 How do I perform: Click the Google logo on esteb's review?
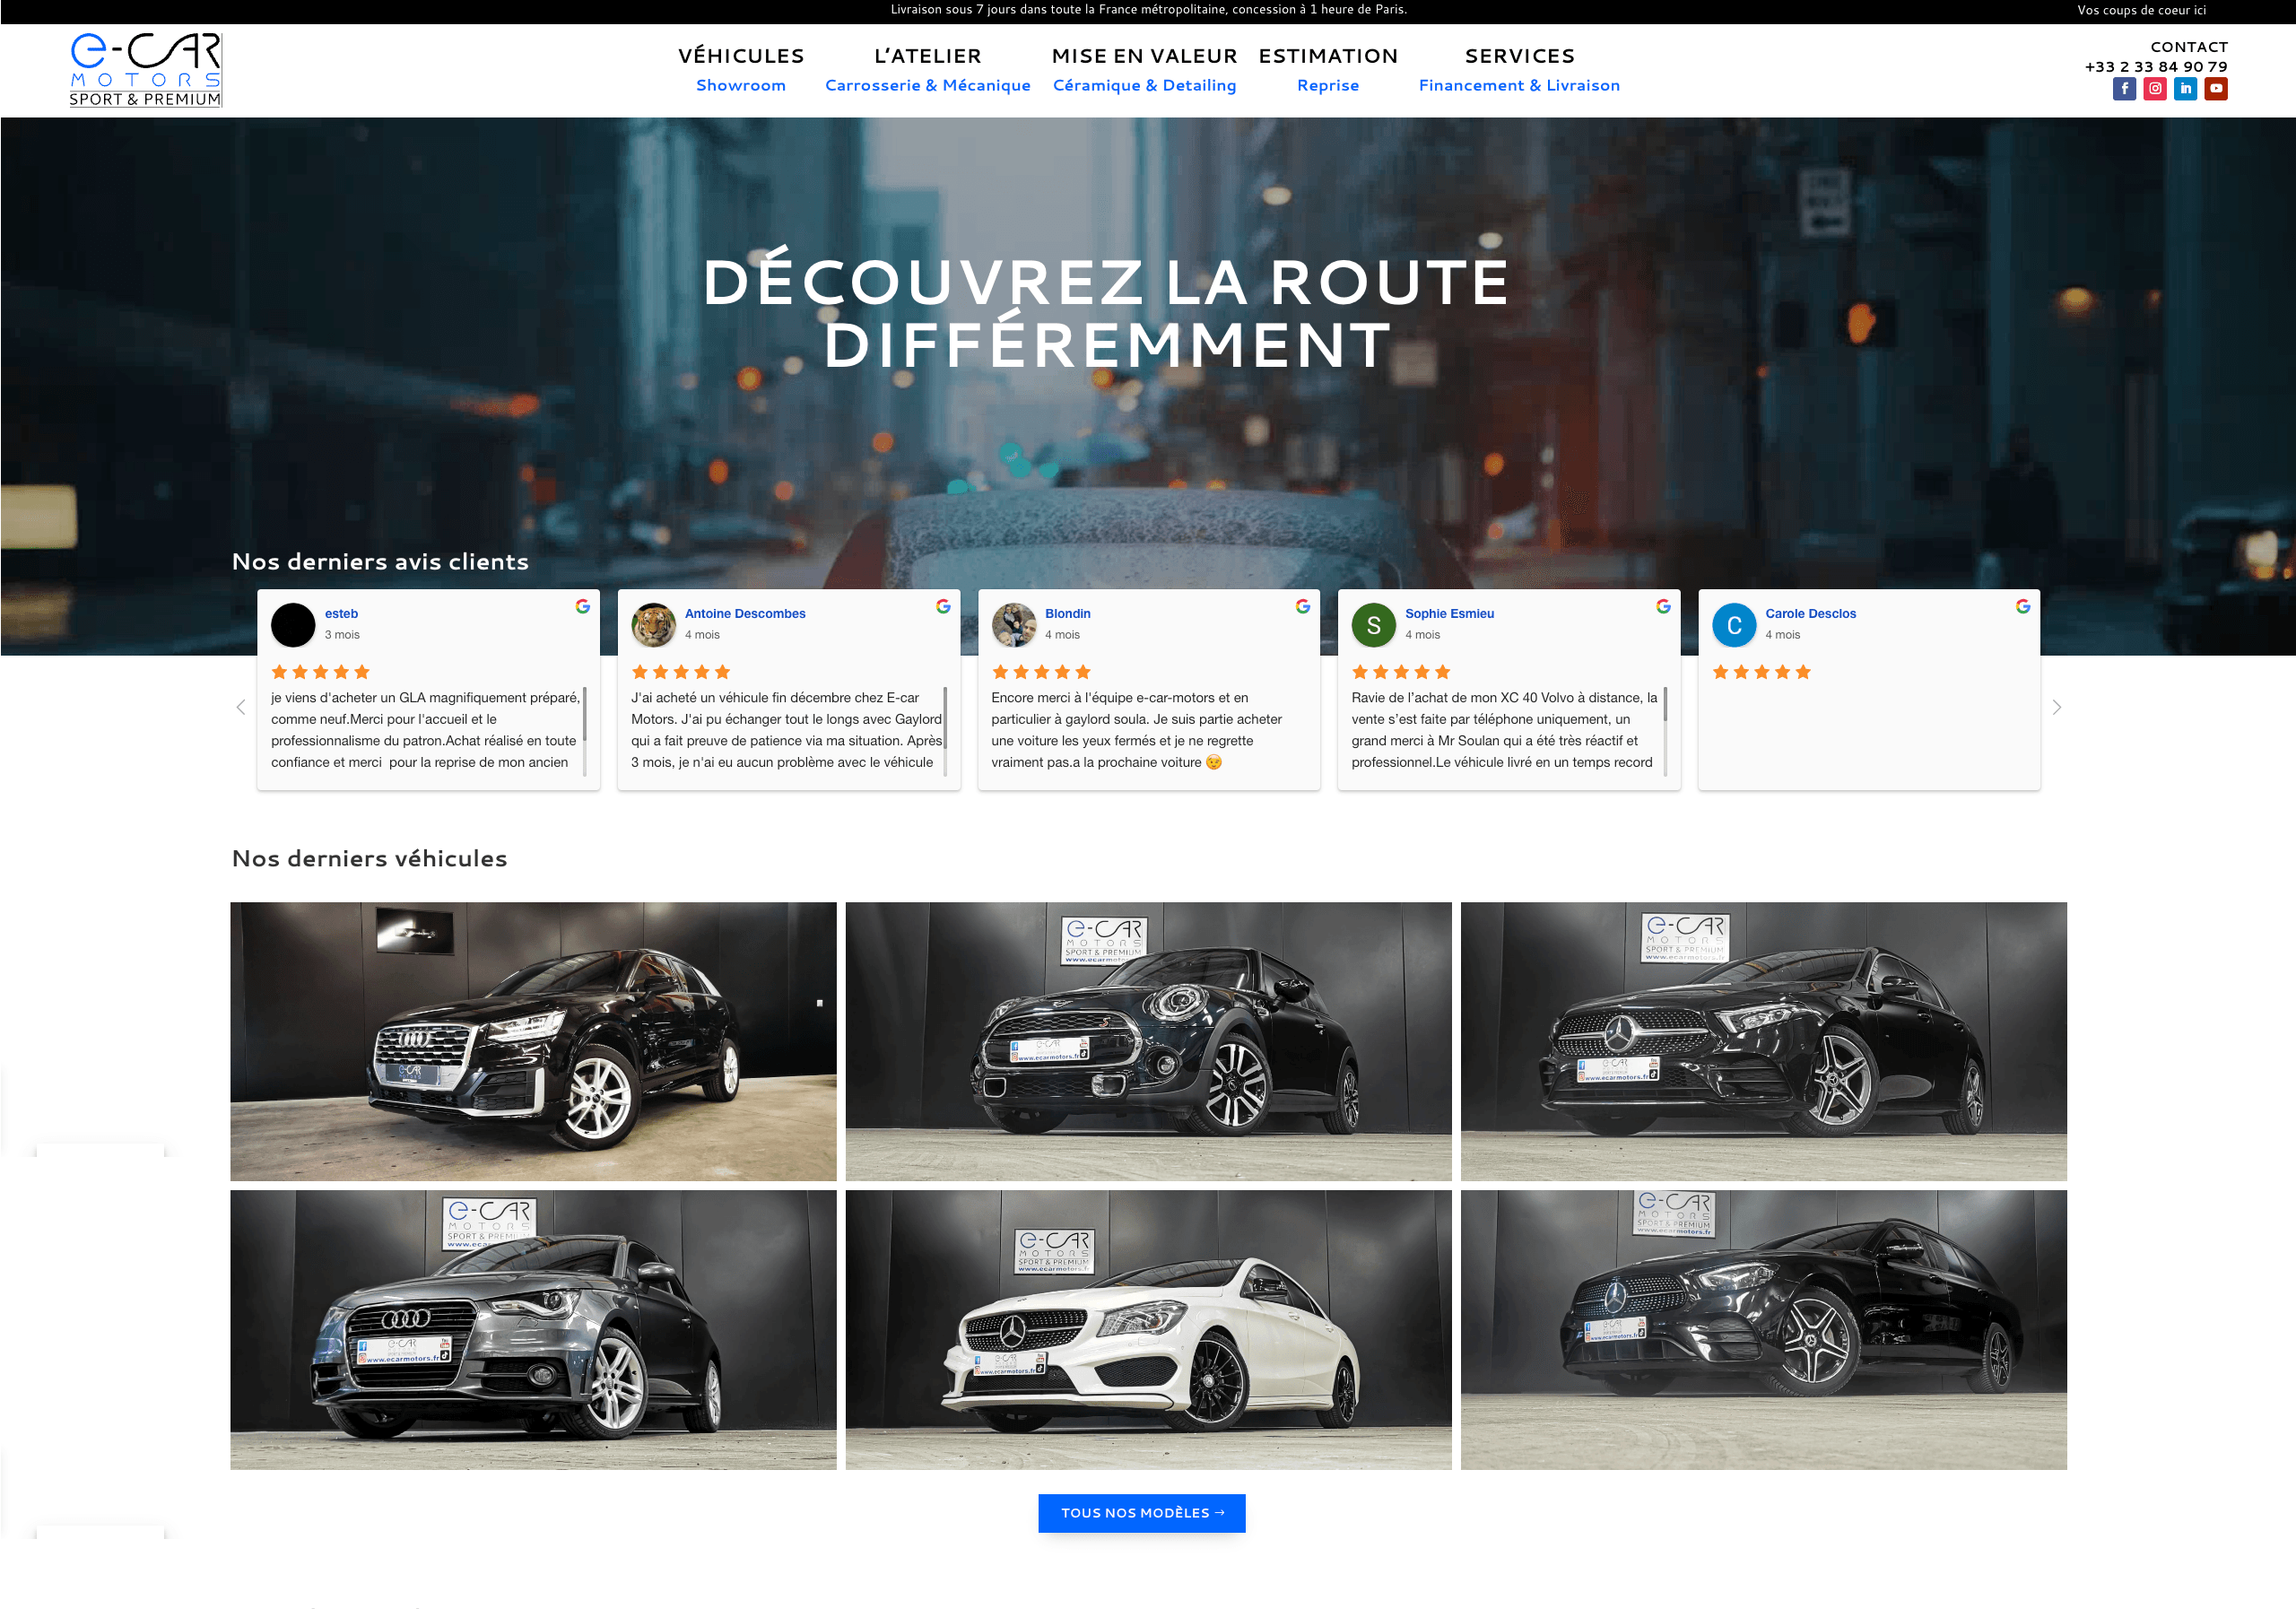pos(582,605)
